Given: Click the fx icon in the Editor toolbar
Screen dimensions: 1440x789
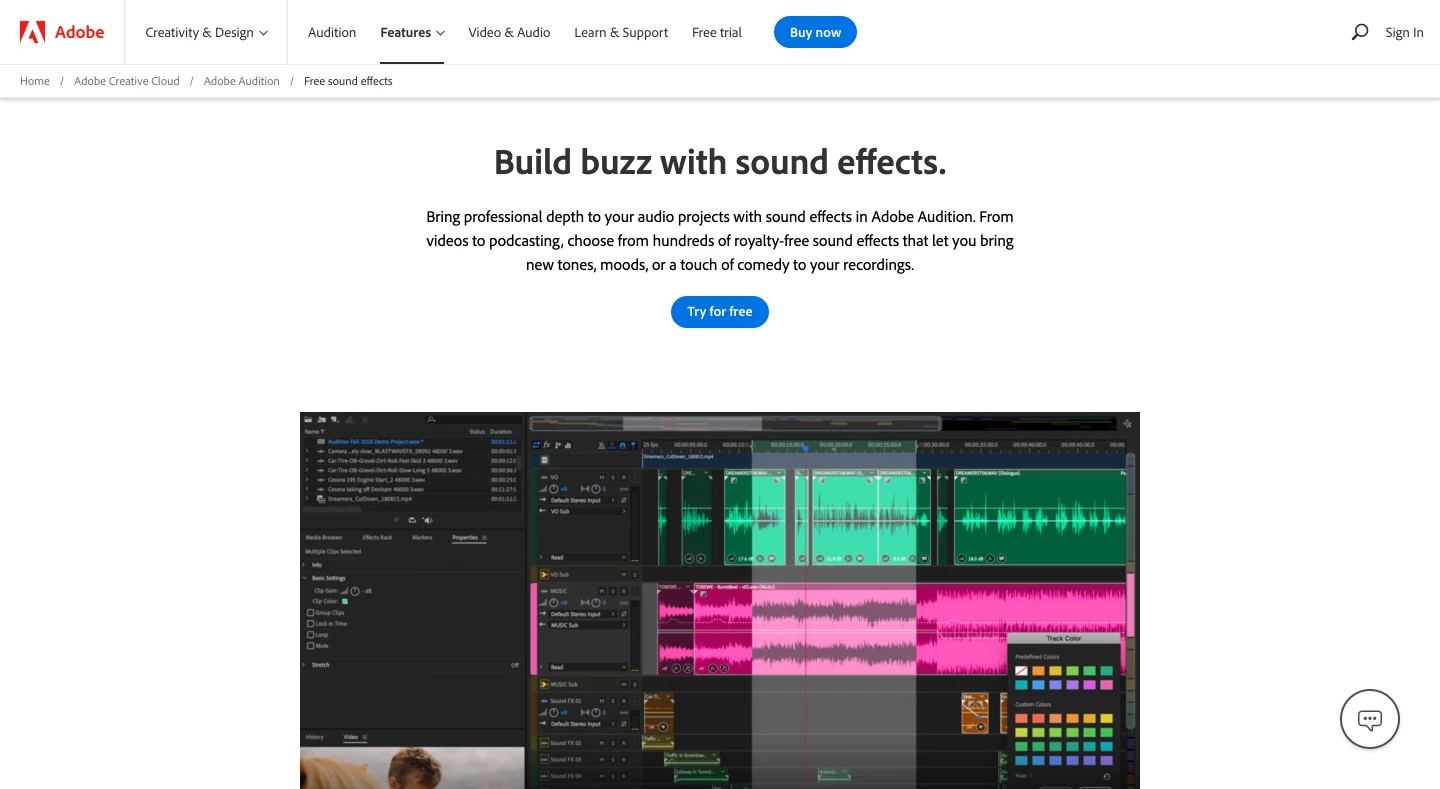Looking at the screenshot, I should click(546, 443).
